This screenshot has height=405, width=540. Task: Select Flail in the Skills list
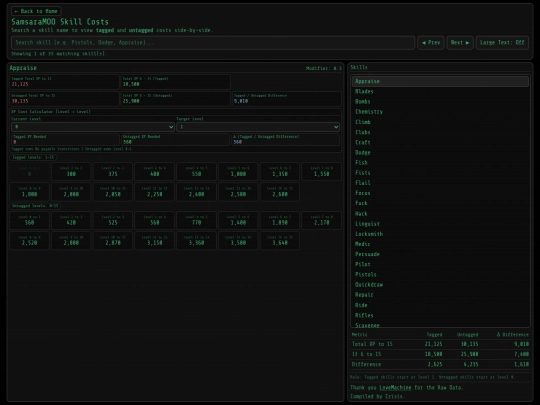[440, 183]
